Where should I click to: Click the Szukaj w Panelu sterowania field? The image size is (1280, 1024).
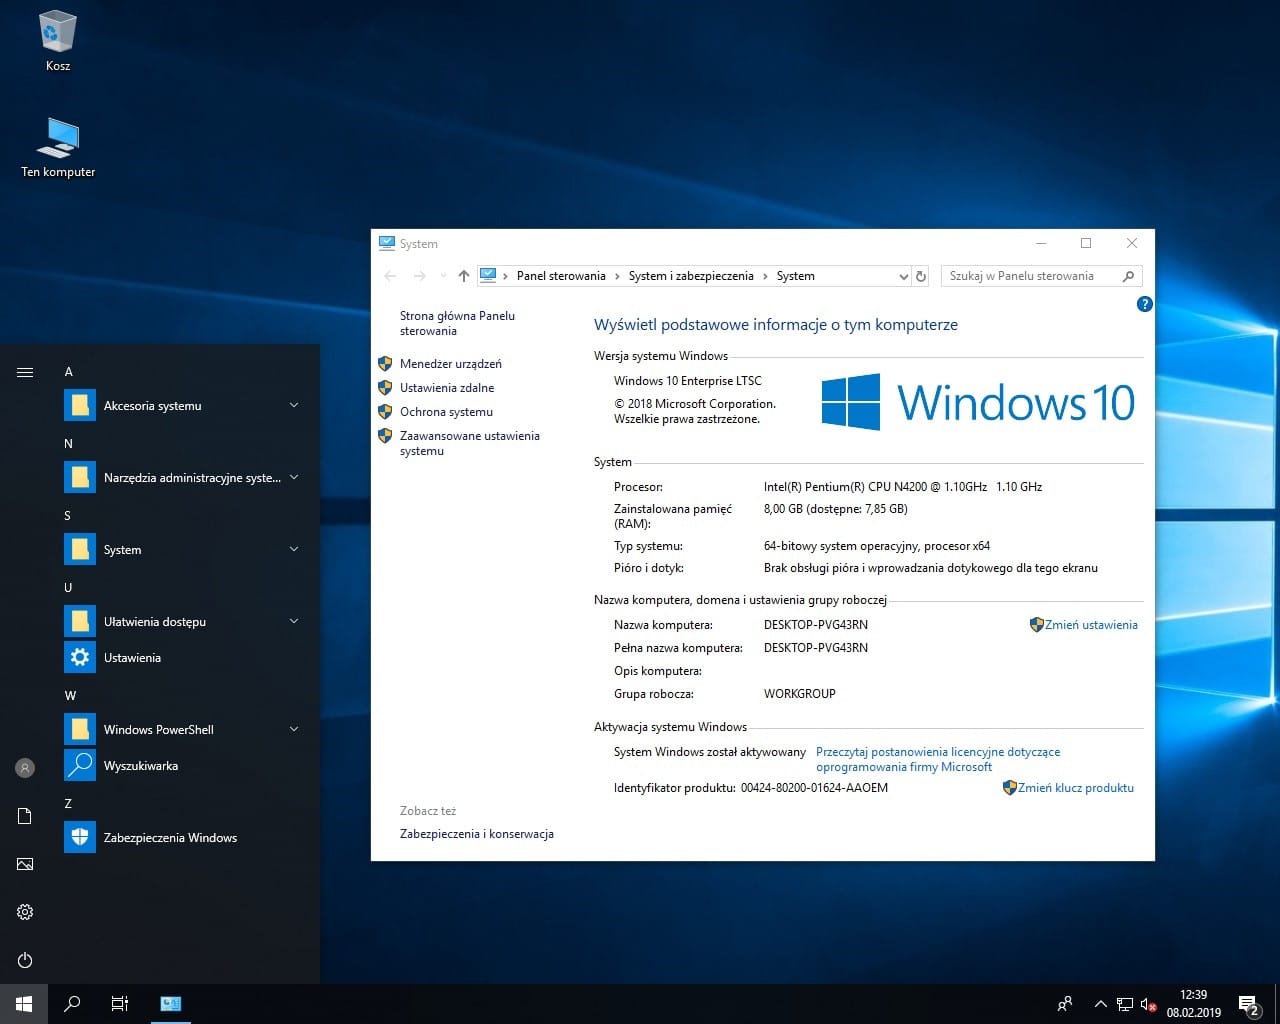coord(1030,276)
